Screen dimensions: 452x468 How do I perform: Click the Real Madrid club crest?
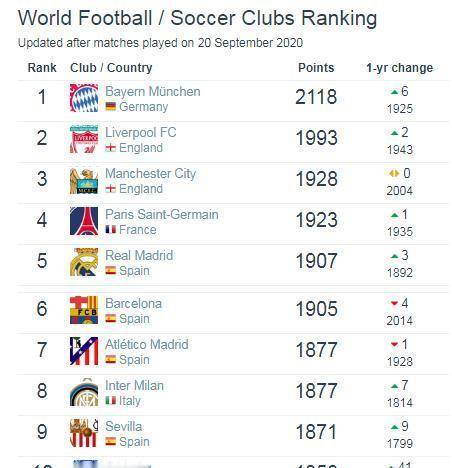click(84, 262)
